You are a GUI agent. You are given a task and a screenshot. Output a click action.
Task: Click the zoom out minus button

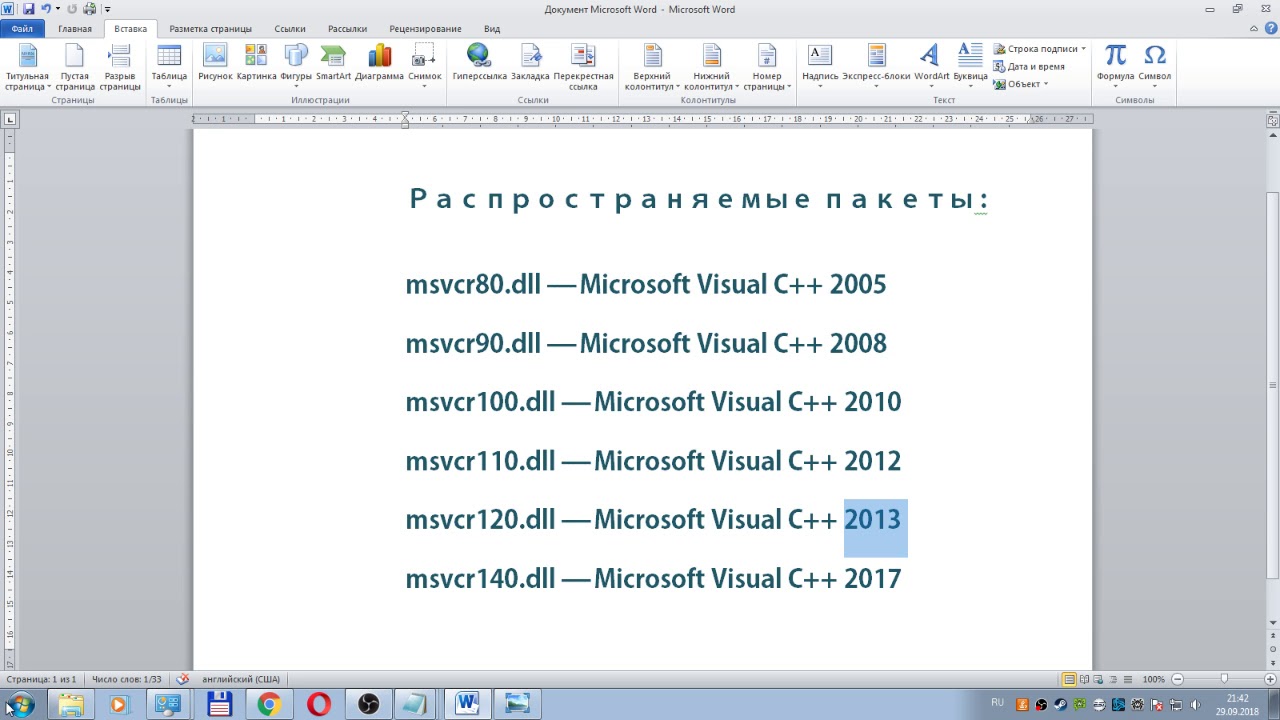point(1177,679)
